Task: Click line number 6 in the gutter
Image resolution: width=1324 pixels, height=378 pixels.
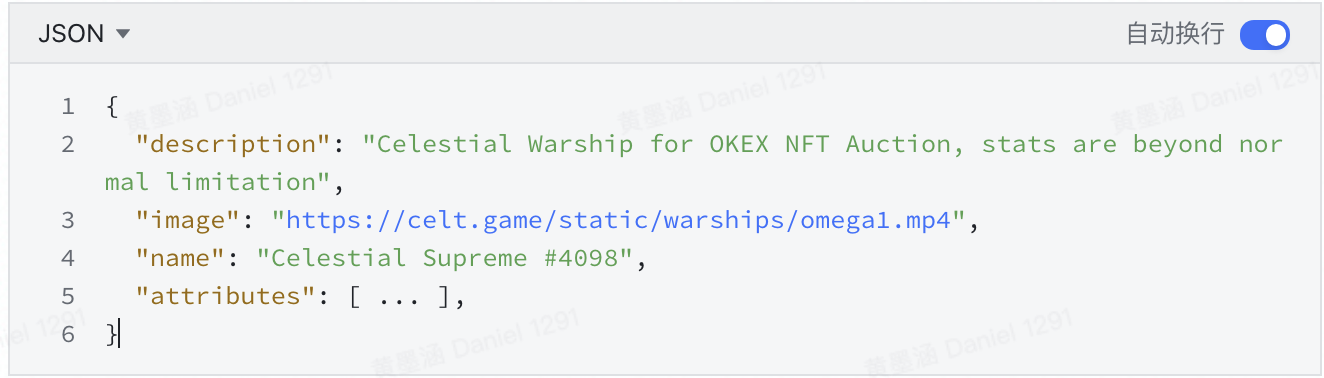Action: pos(67,334)
